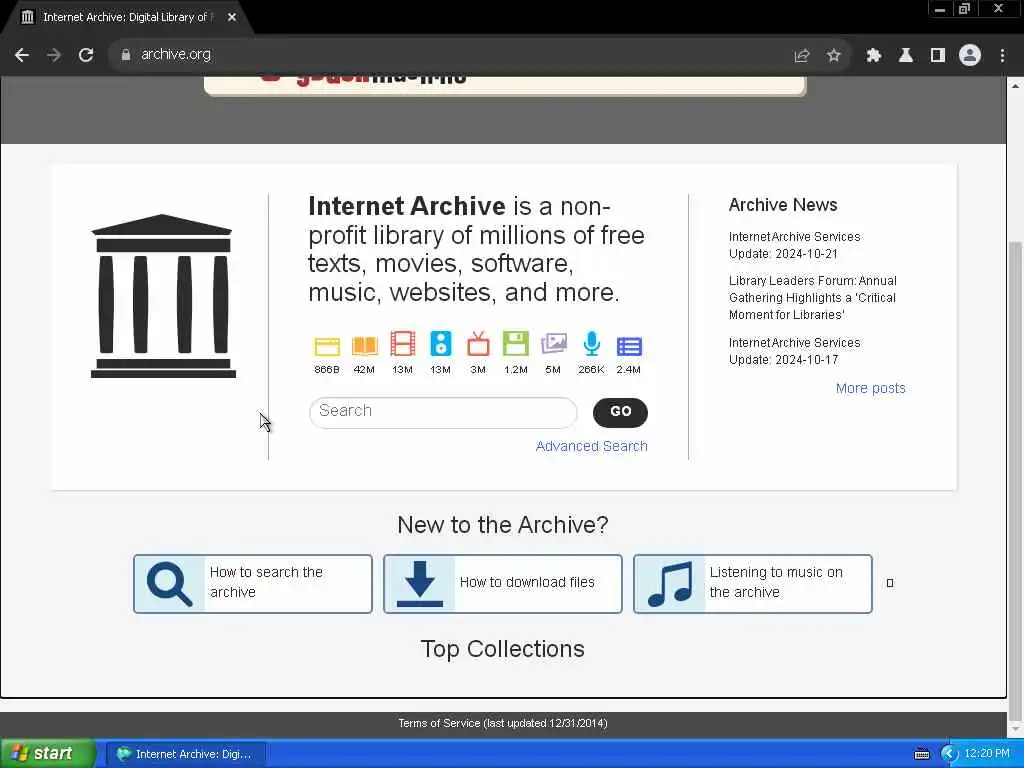The image size is (1024, 768).
Task: Click the system tray keyboard icon
Action: click(x=921, y=754)
